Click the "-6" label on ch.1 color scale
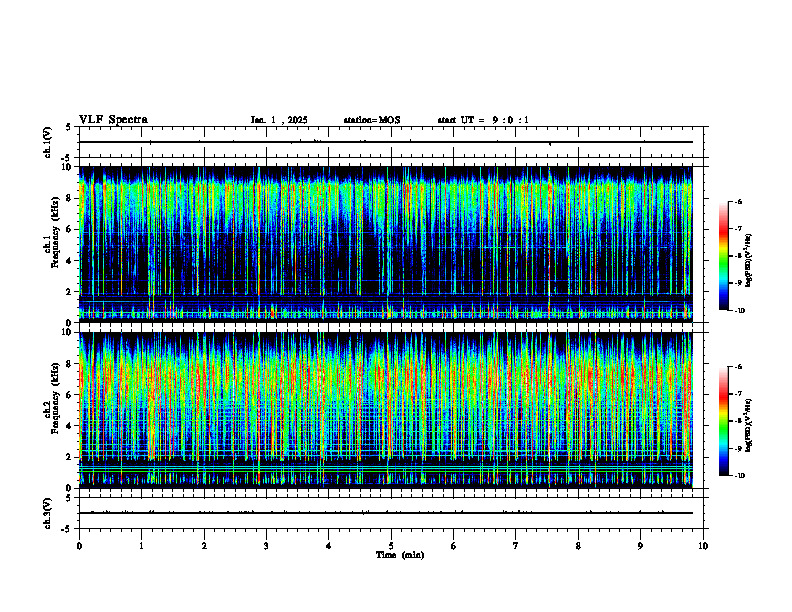 [738, 202]
